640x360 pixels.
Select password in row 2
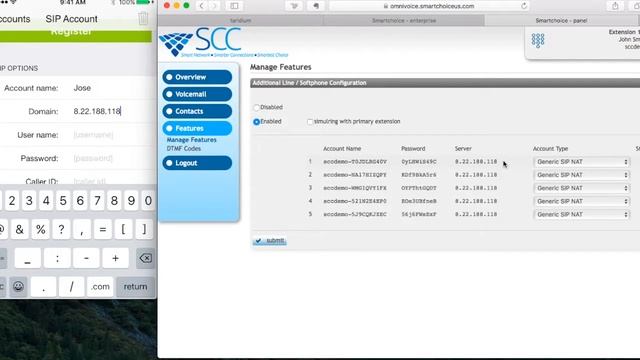click(x=419, y=175)
